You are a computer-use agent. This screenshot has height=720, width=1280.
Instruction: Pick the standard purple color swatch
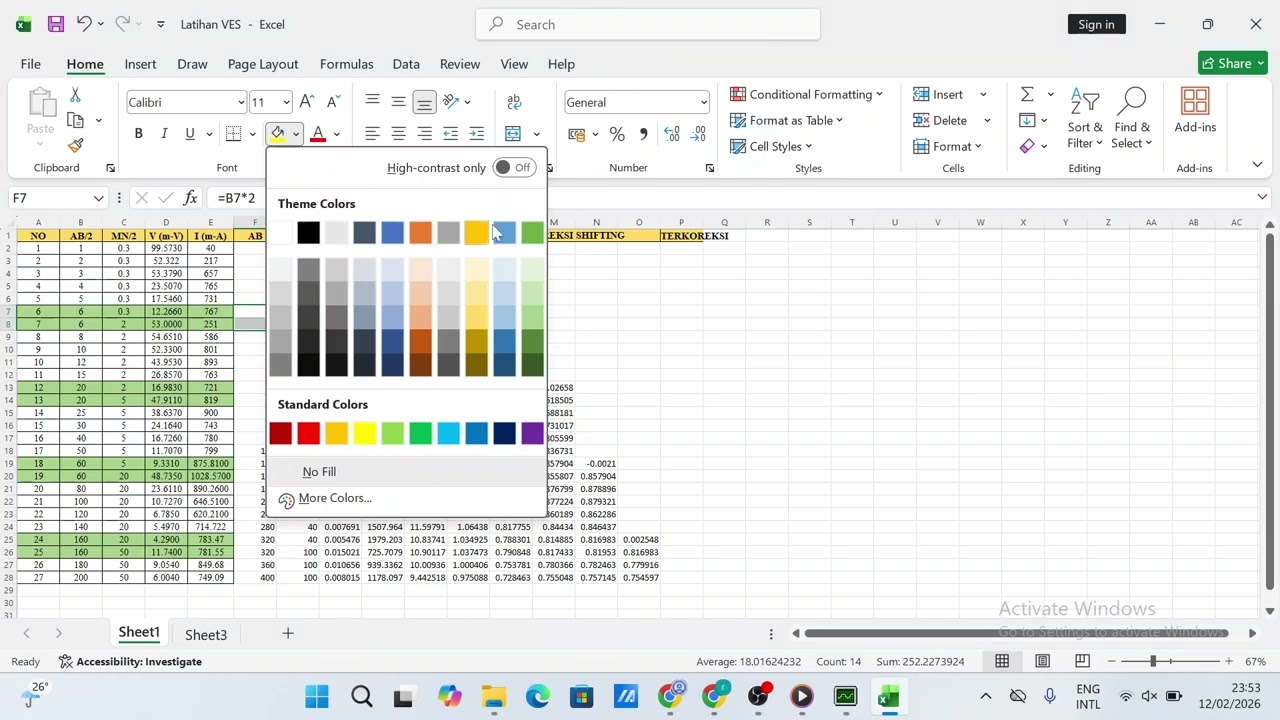point(532,433)
